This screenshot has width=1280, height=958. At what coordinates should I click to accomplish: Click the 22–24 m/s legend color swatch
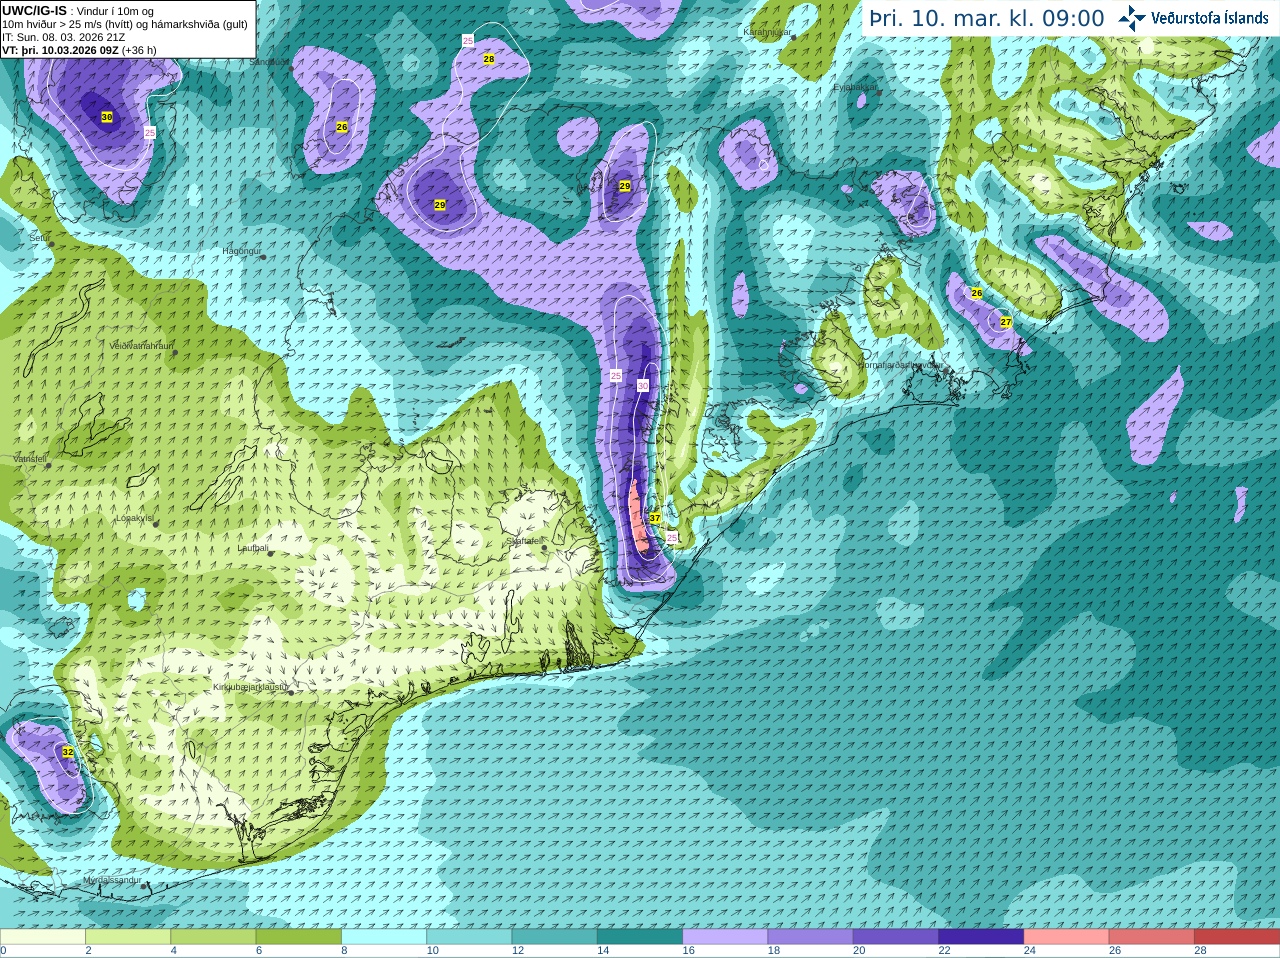(981, 937)
